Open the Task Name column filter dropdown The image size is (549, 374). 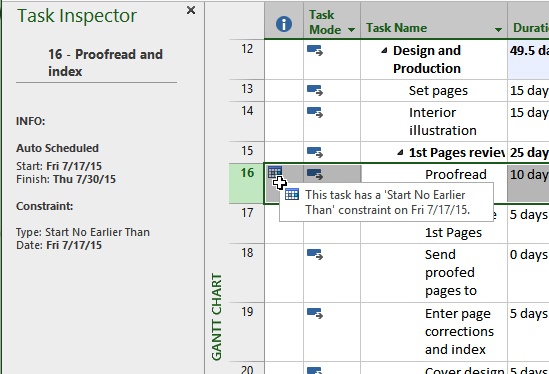point(498,30)
